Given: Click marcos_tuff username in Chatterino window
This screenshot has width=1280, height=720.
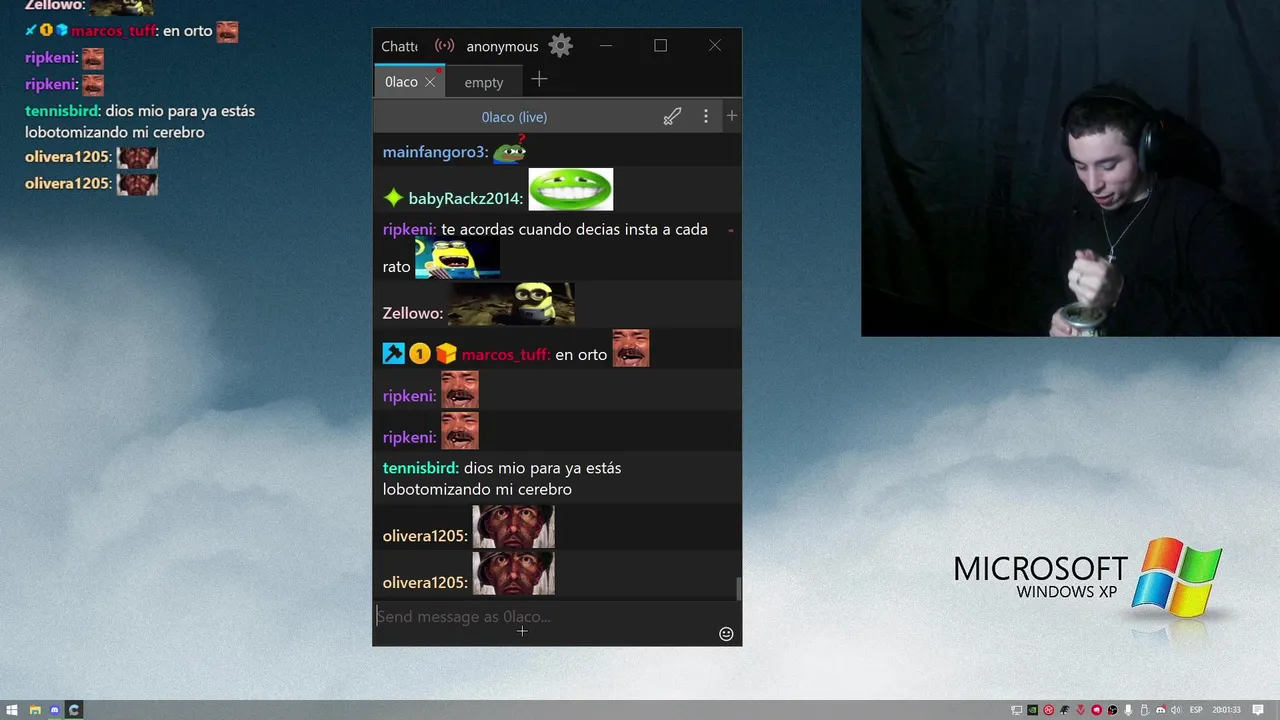Looking at the screenshot, I should [506, 355].
